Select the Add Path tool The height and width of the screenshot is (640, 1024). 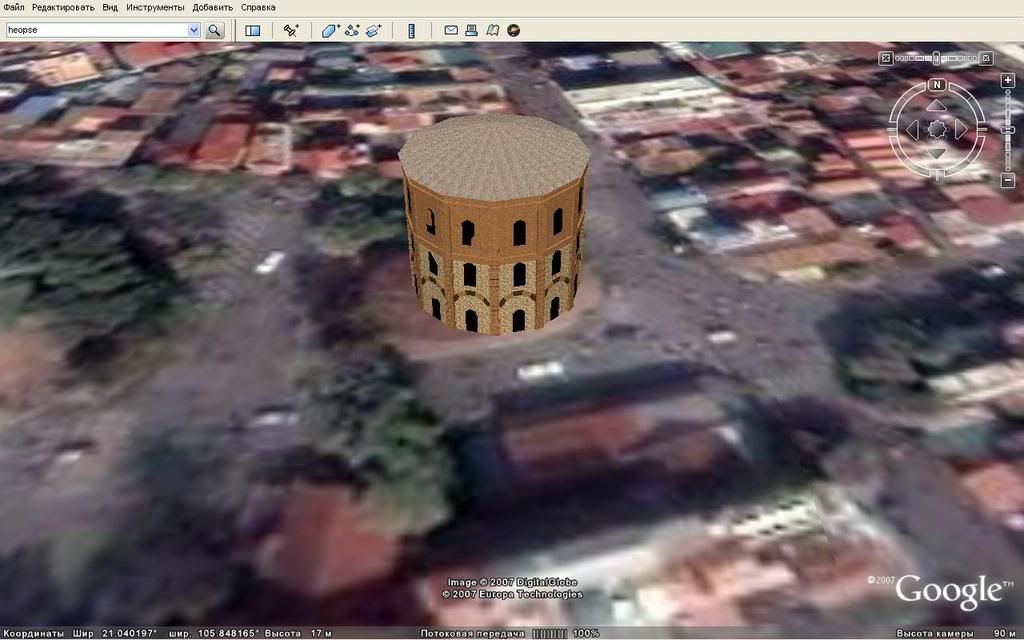coord(352,30)
